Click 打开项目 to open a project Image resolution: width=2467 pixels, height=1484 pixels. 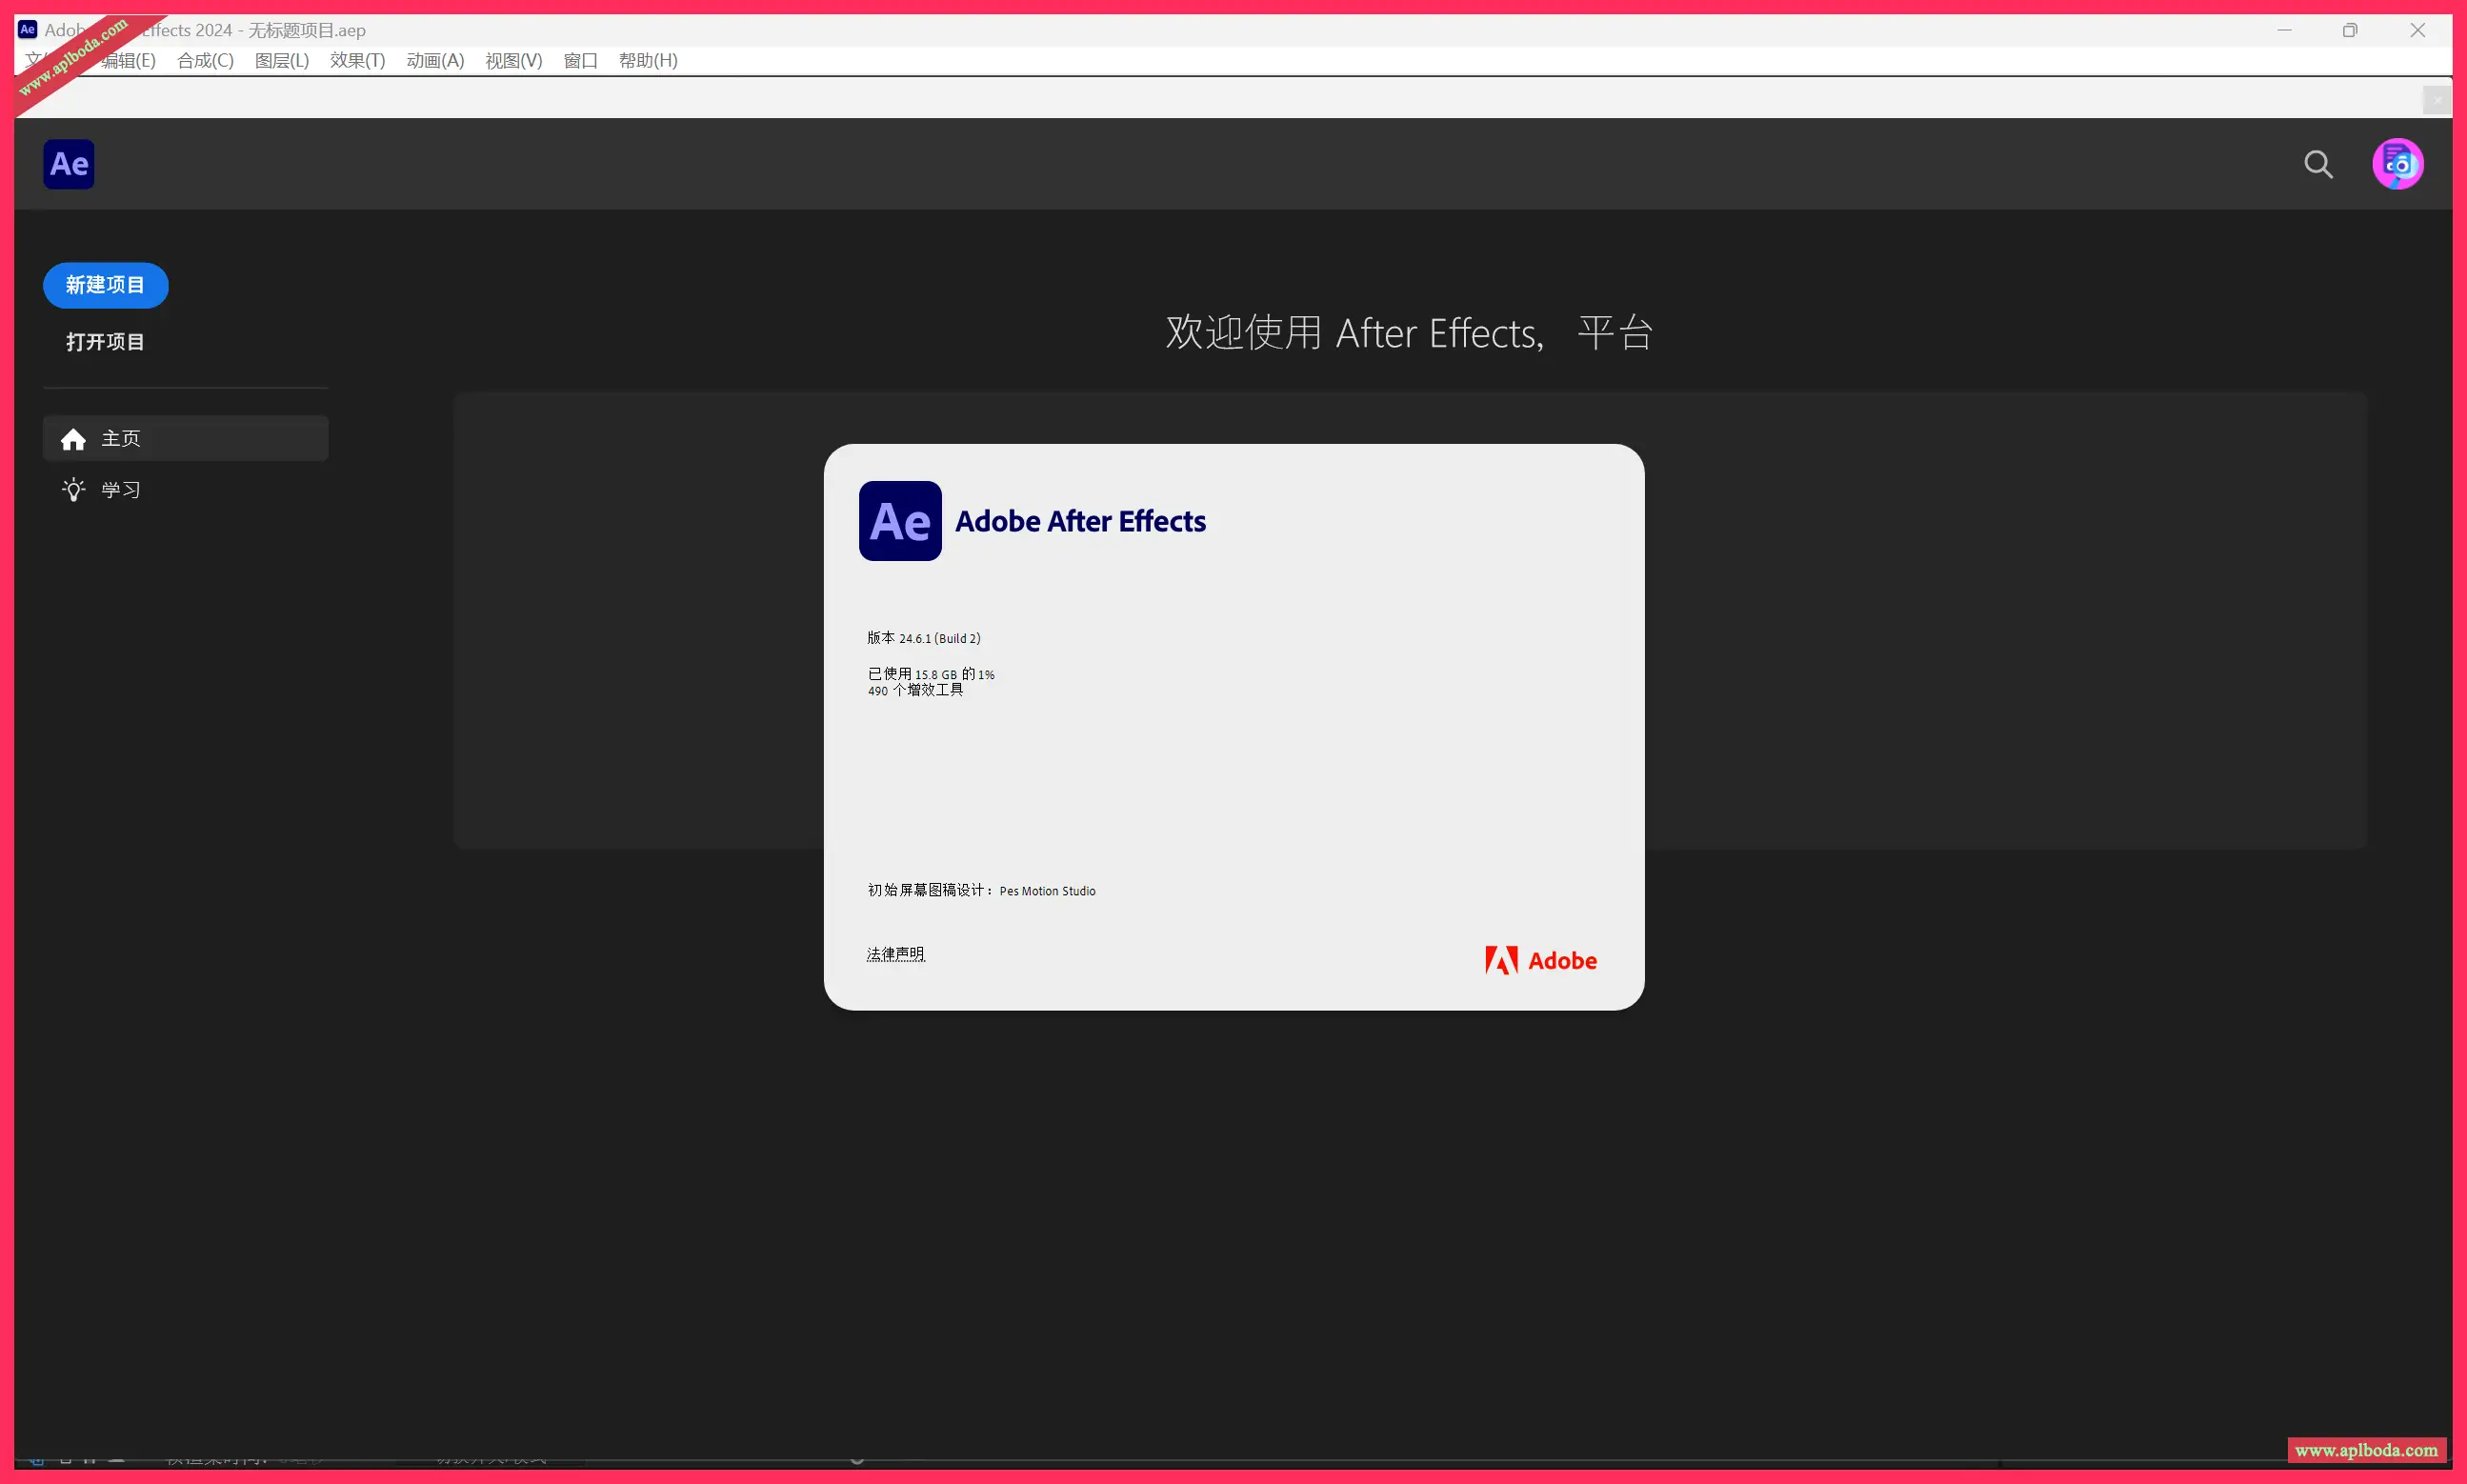pyautogui.click(x=106, y=342)
